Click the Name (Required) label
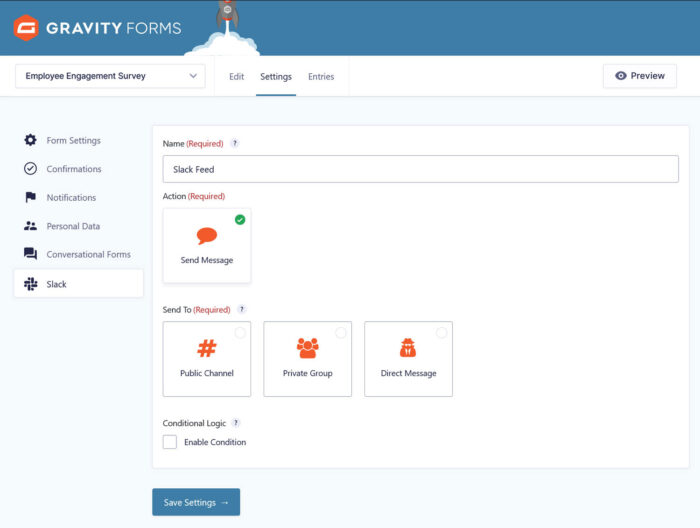The width and height of the screenshot is (700, 528). [x=193, y=143]
